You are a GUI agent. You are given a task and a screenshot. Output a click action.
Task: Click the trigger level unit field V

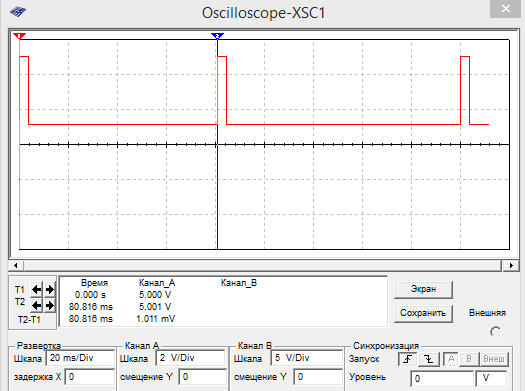tap(492, 379)
